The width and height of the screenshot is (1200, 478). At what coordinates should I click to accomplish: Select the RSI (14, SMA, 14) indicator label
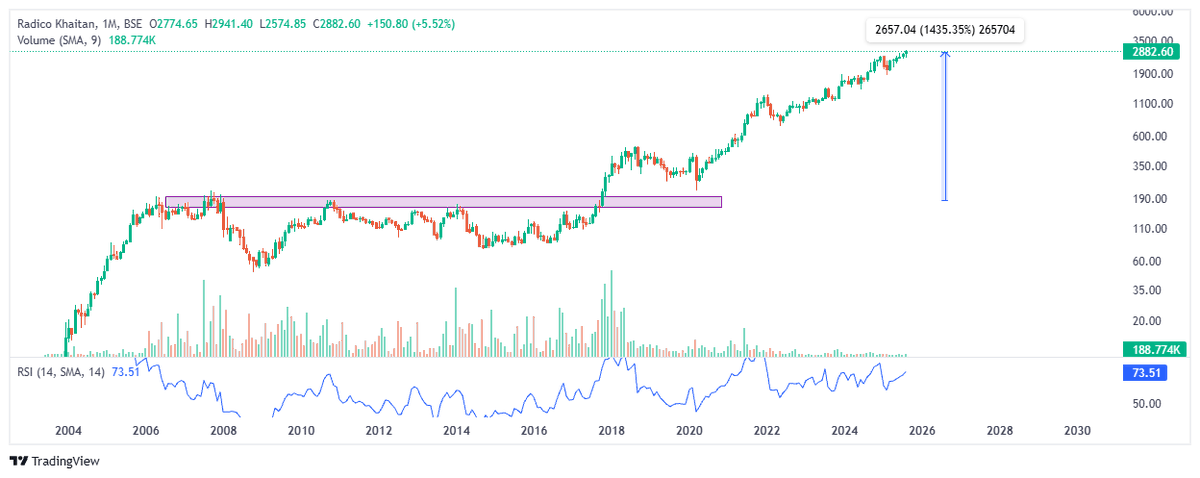(59, 373)
